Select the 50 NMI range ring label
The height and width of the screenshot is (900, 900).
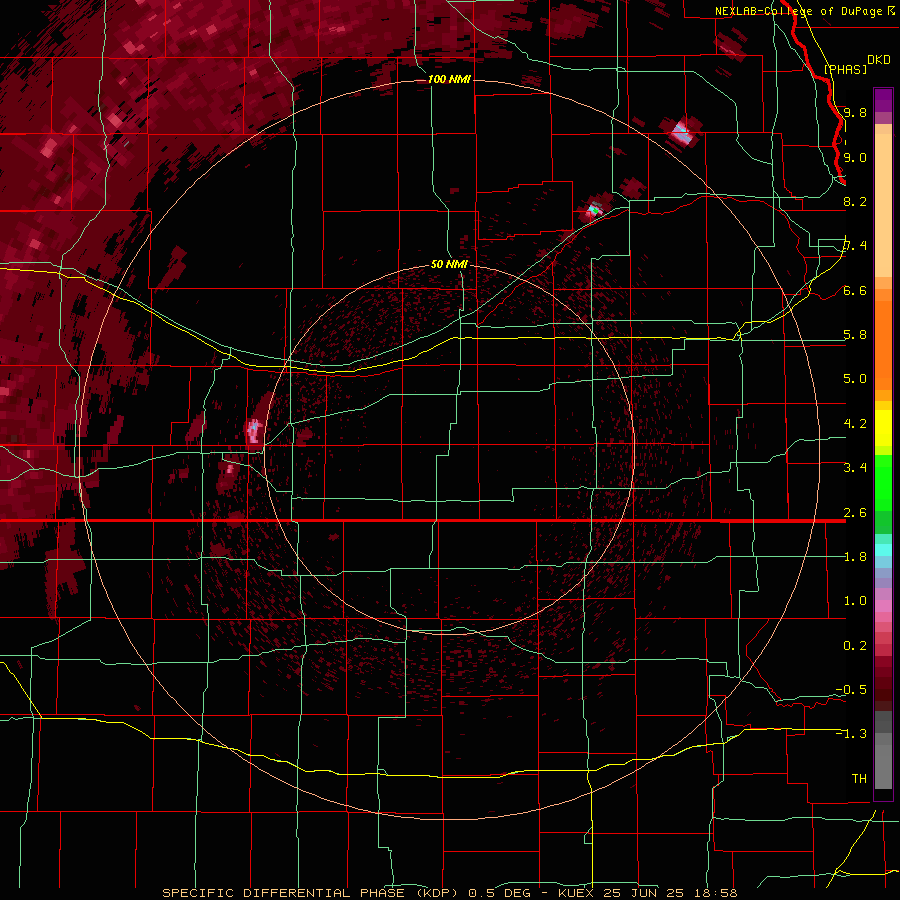449,264
